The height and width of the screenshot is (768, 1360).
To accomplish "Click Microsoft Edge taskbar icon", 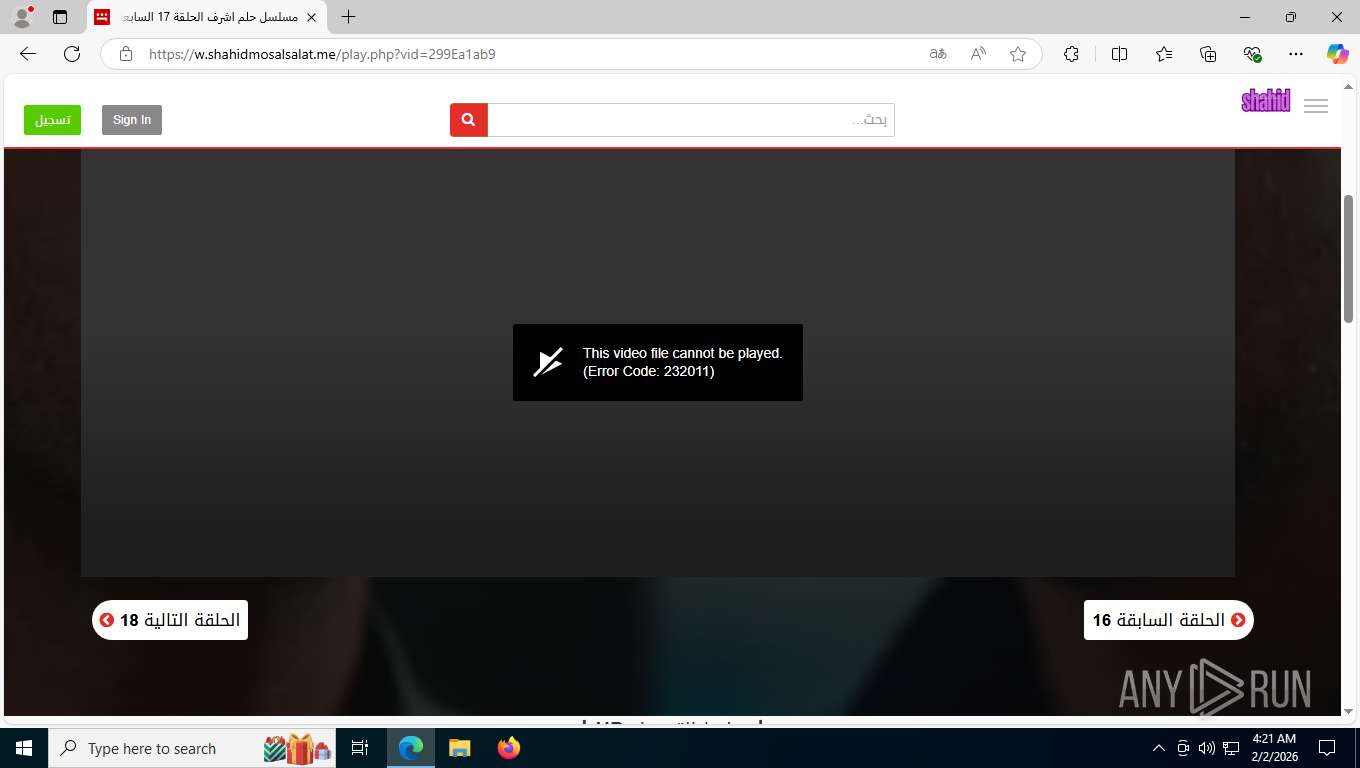I will [x=411, y=748].
